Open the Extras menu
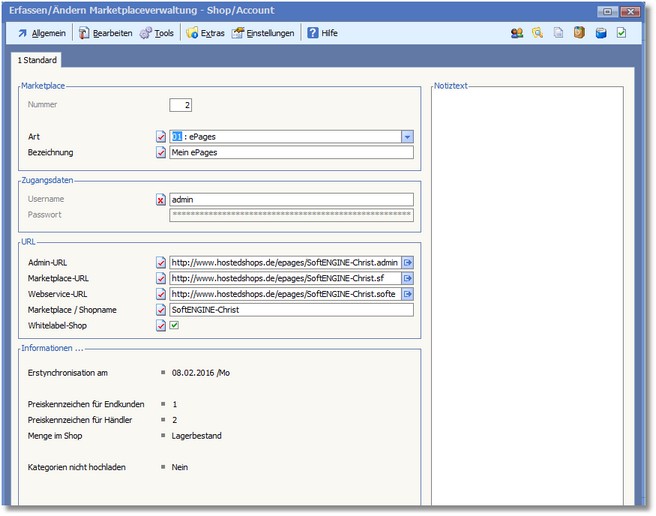Viewport: 656px width, 516px height. click(205, 33)
